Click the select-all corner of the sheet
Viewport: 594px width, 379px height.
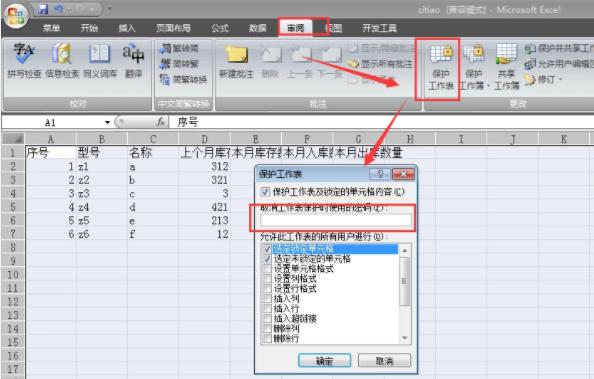tap(14, 138)
